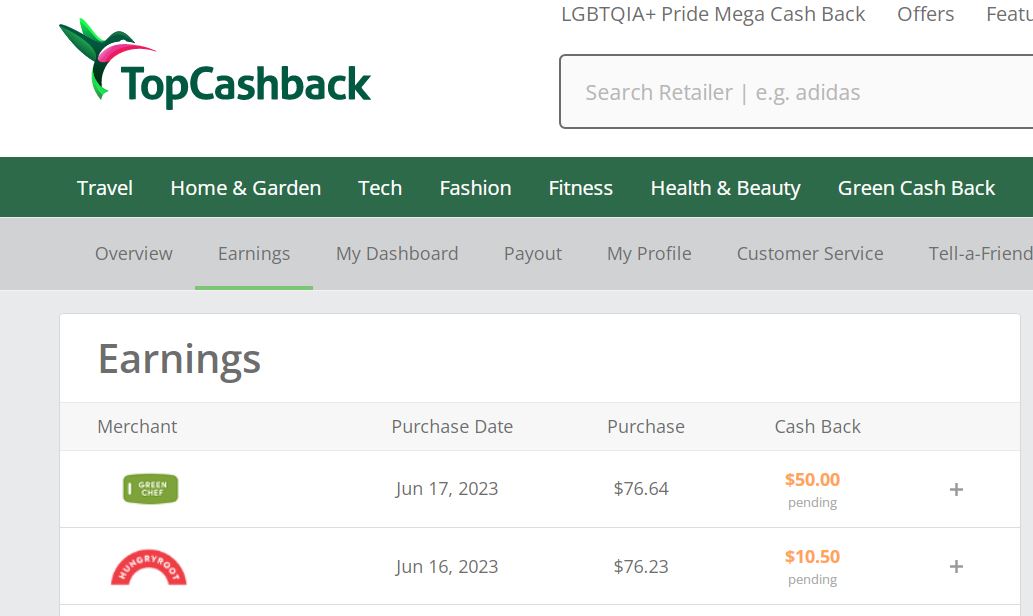
Task: Focus the Search Retailer input field
Action: pyautogui.click(x=796, y=92)
